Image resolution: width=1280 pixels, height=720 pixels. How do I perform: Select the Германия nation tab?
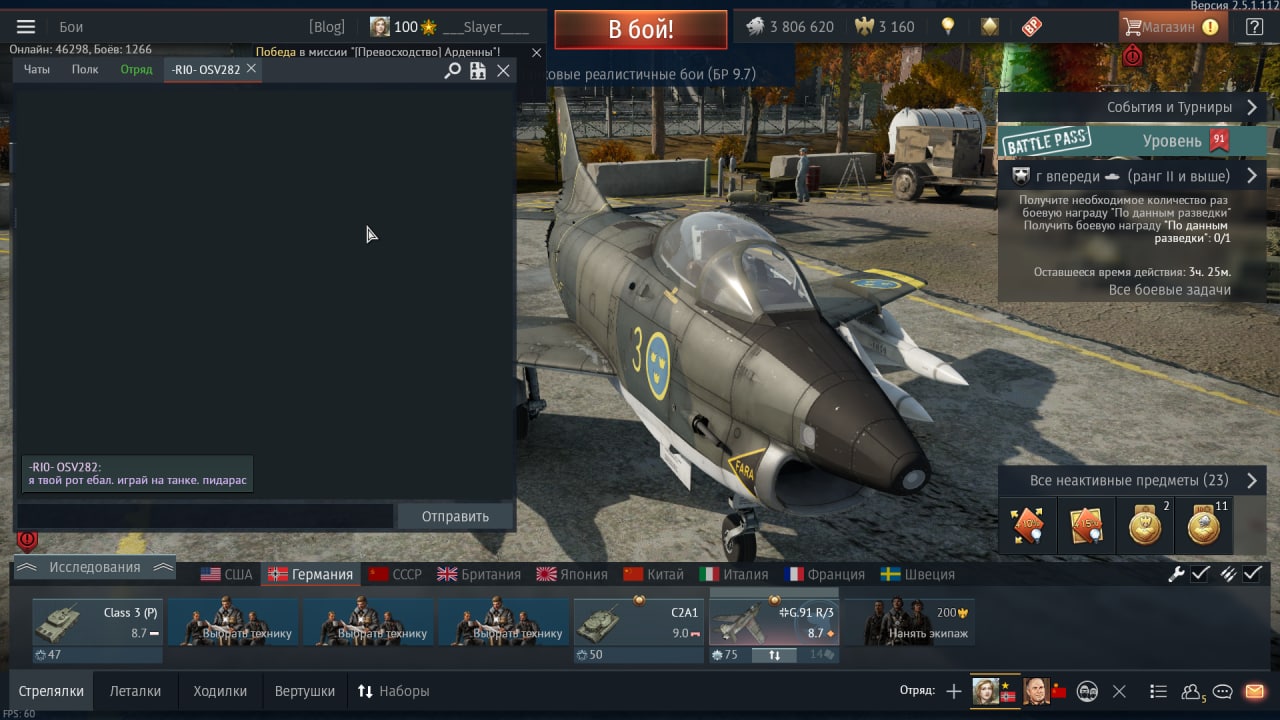311,574
